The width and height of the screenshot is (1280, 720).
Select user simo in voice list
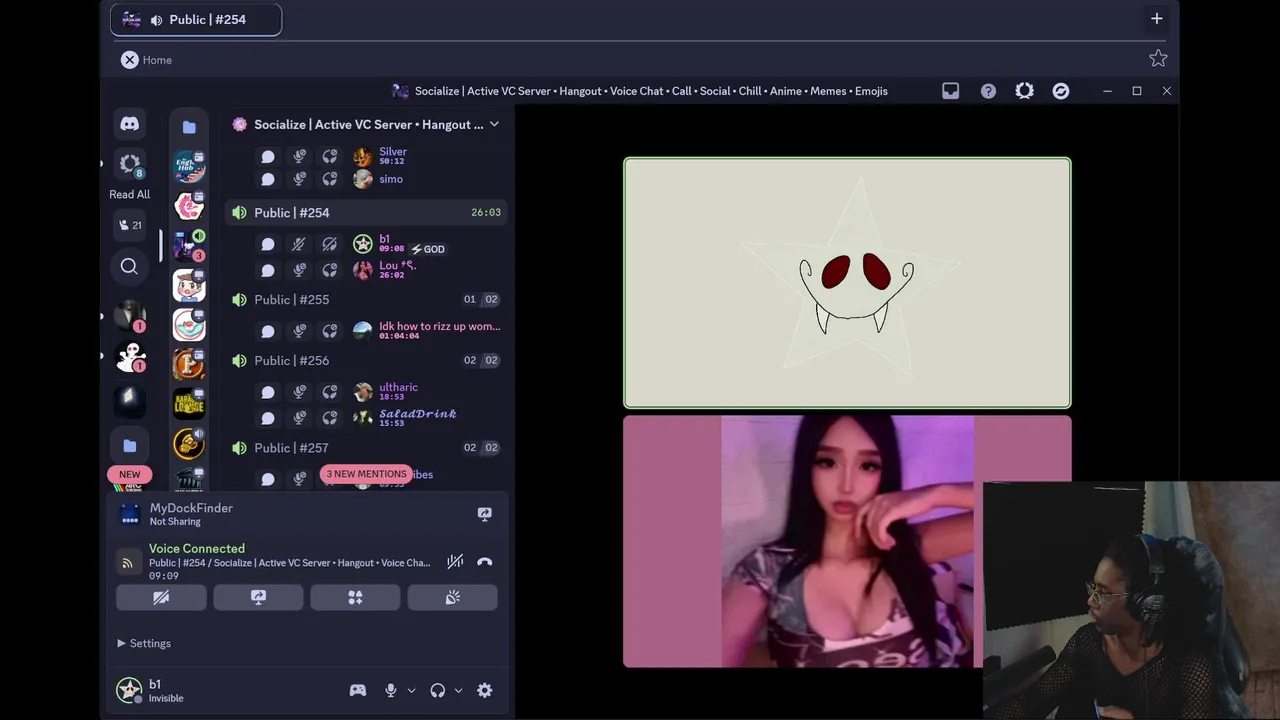391,179
